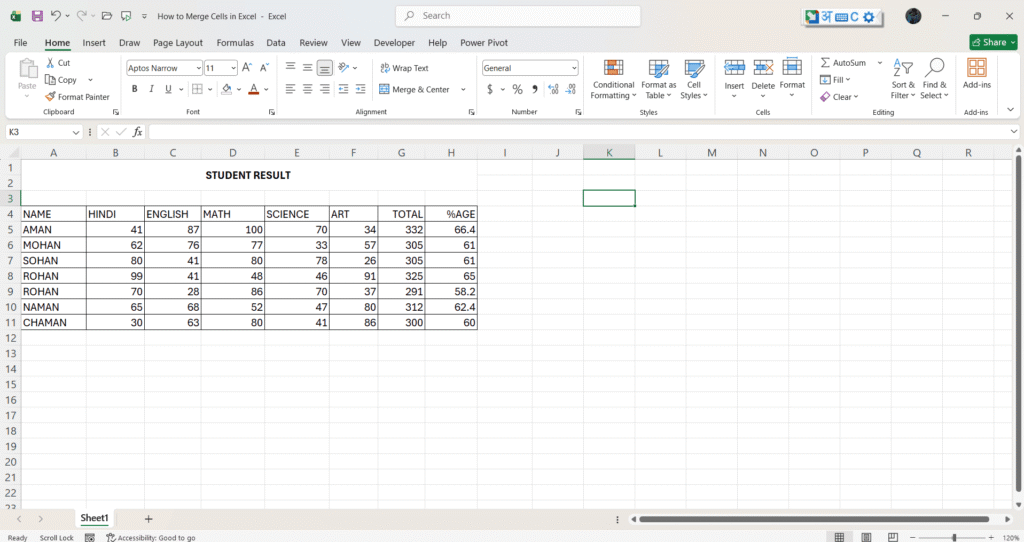Viewport: 1024px width, 542px height.
Task: Apply red Font Color A icon
Action: pos(254,89)
